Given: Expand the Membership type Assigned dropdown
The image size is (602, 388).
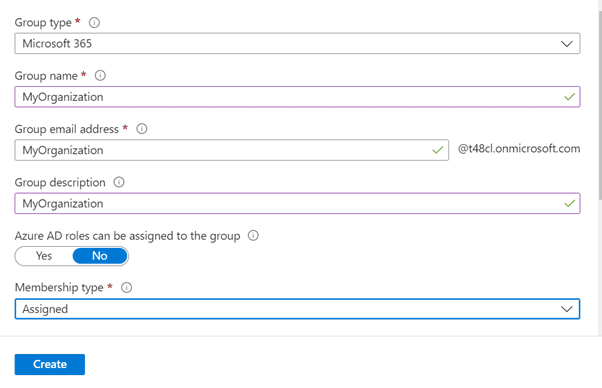Looking at the screenshot, I should [x=297, y=309].
